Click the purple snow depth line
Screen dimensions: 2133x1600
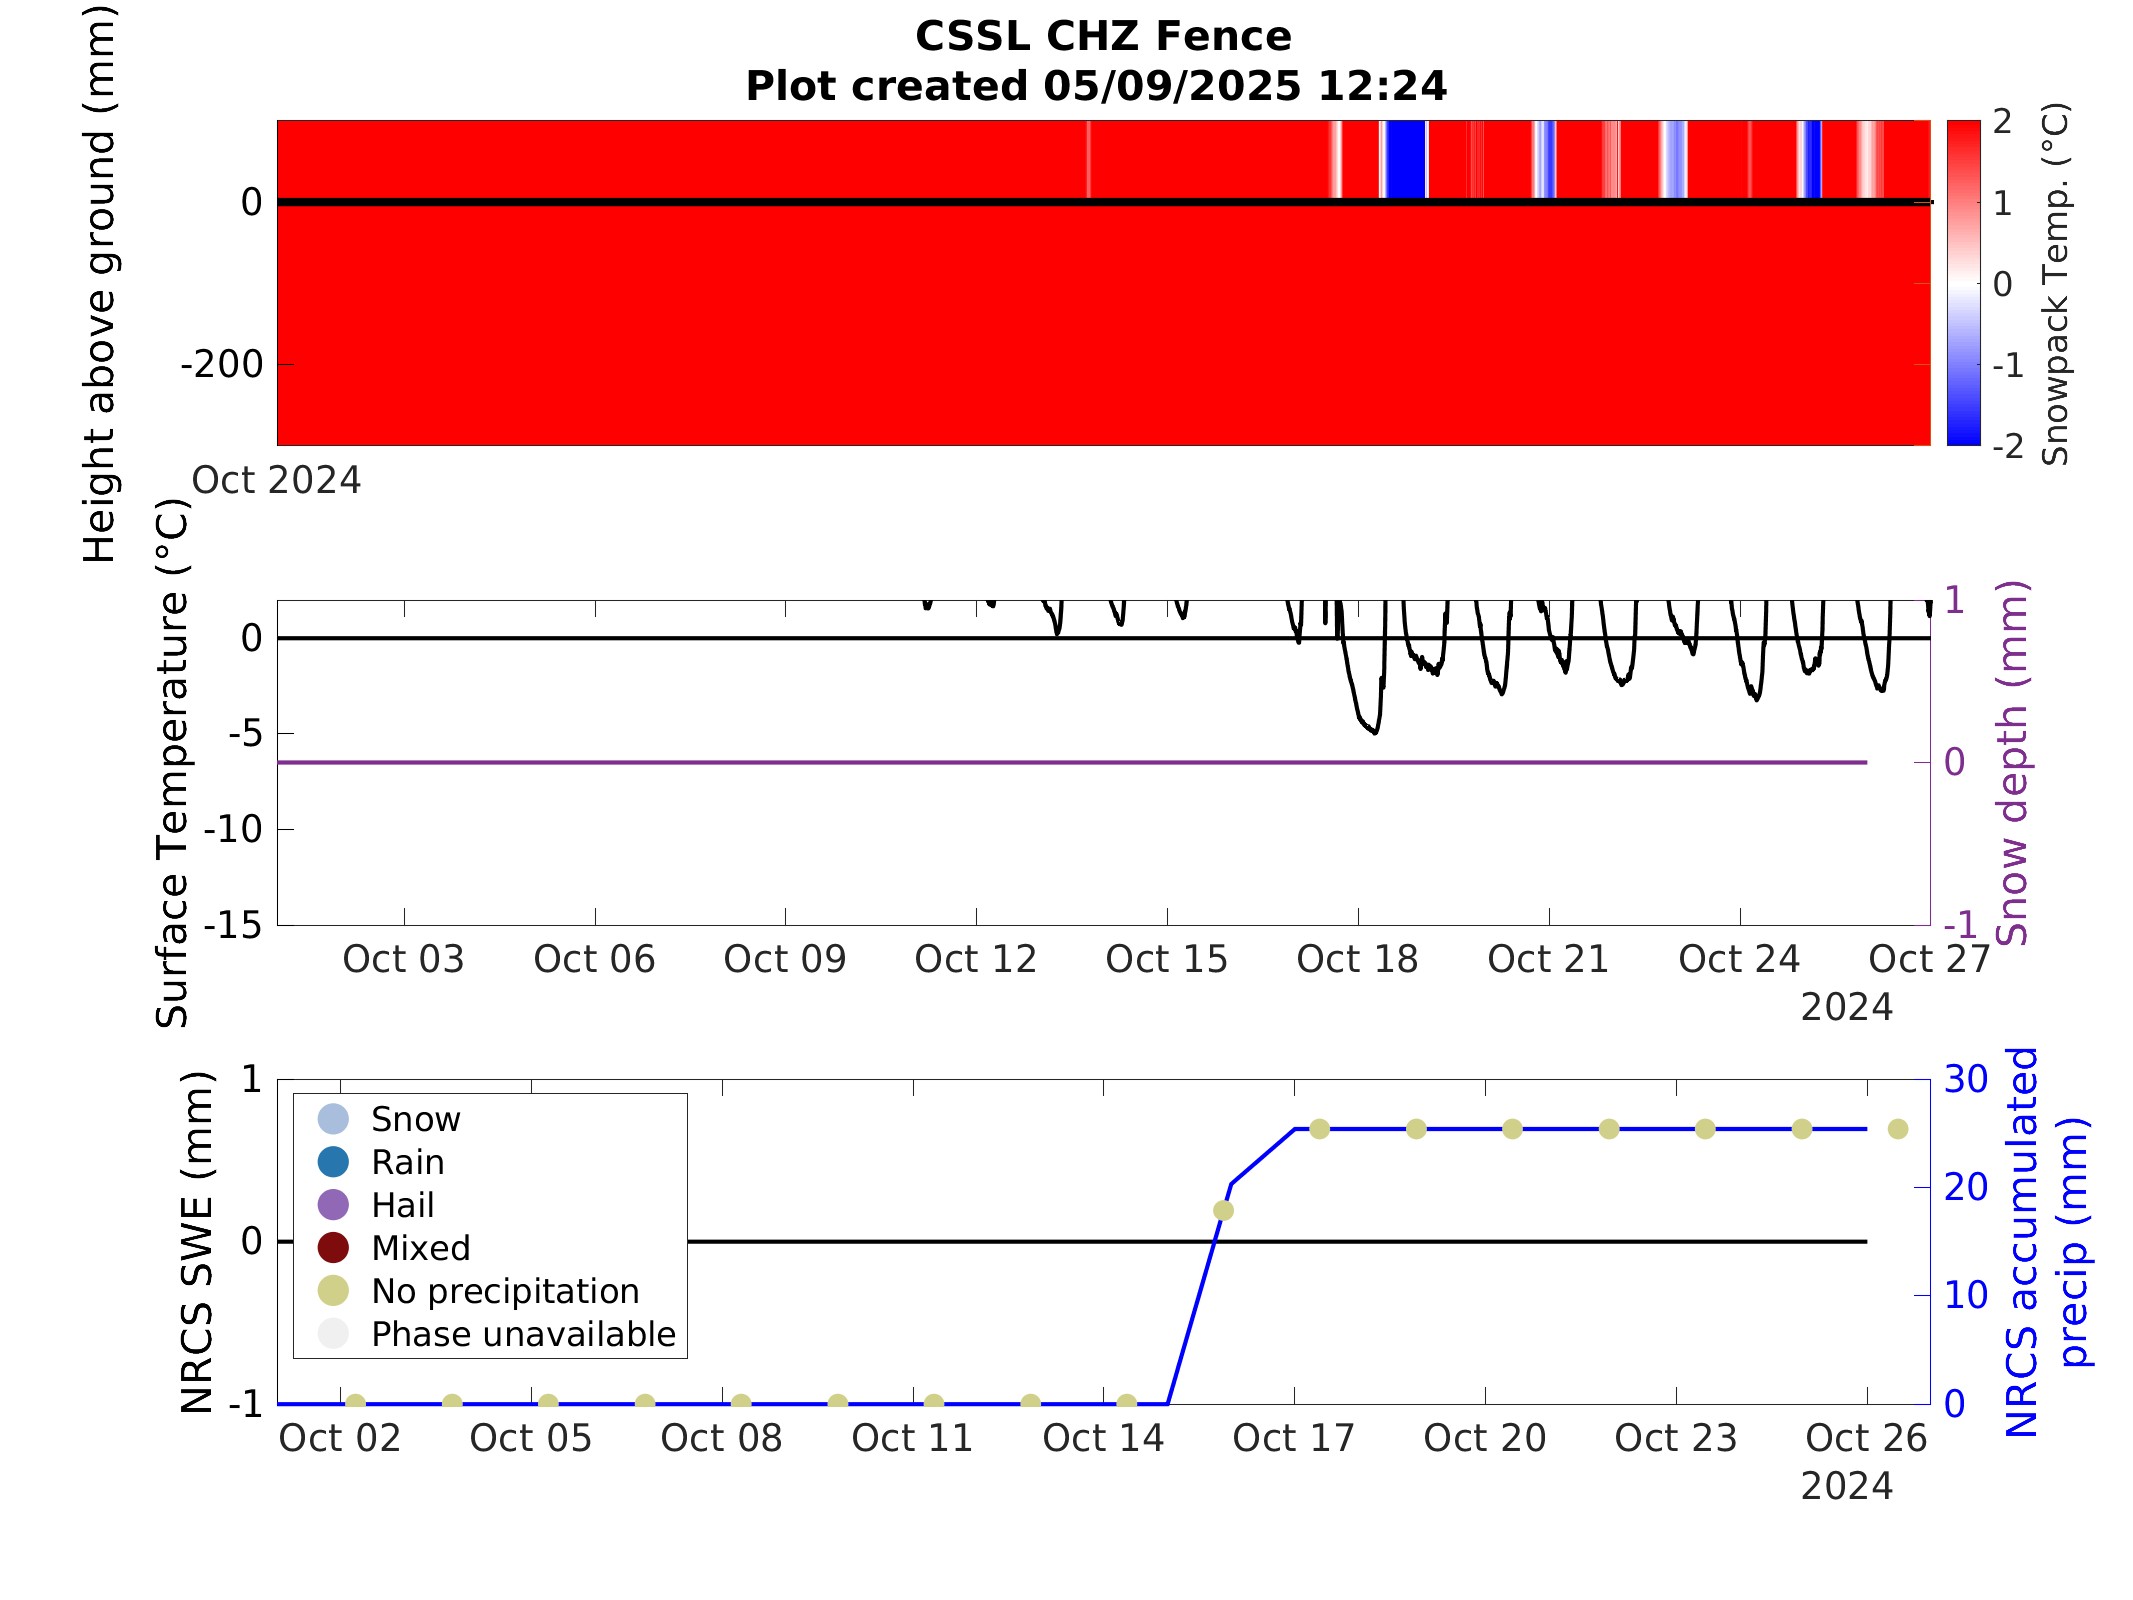point(1072,763)
